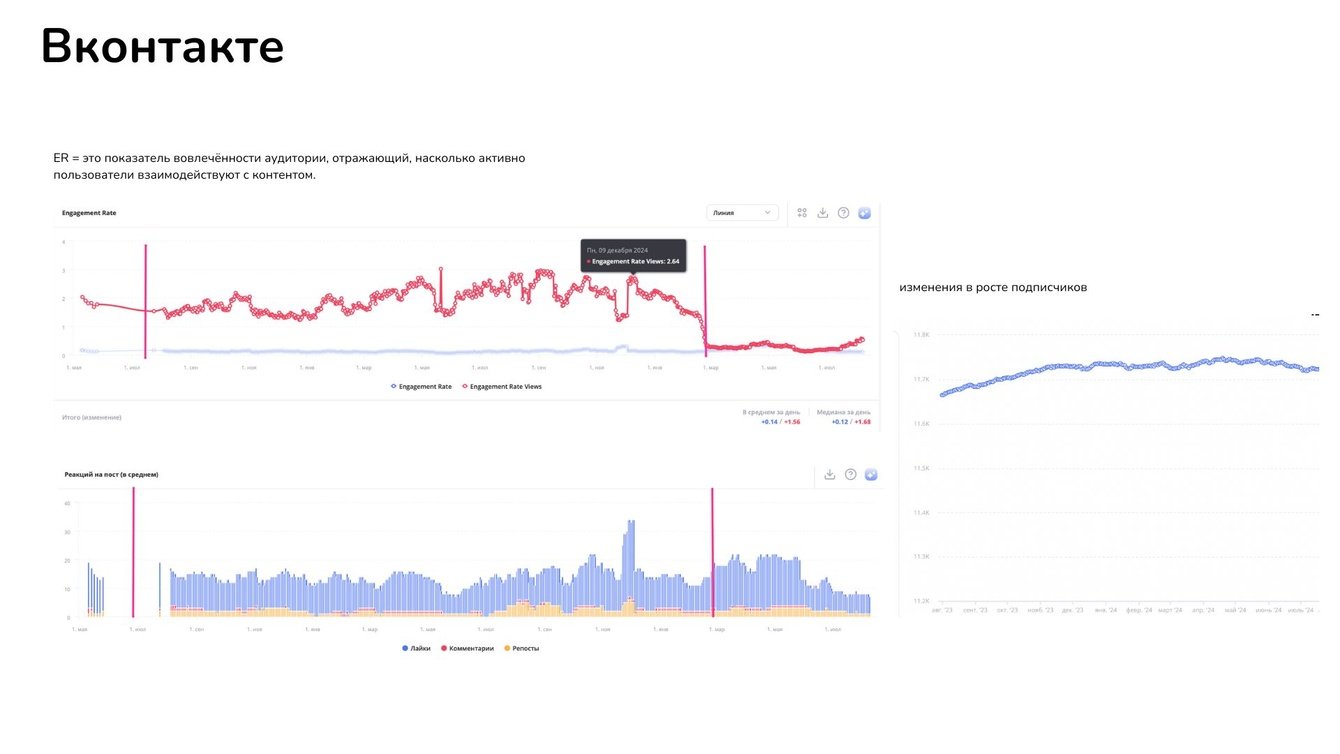This screenshot has width=1340, height=754.
Task: Toggle the Engagement Rate legend series
Action: pyautogui.click(x=420, y=386)
